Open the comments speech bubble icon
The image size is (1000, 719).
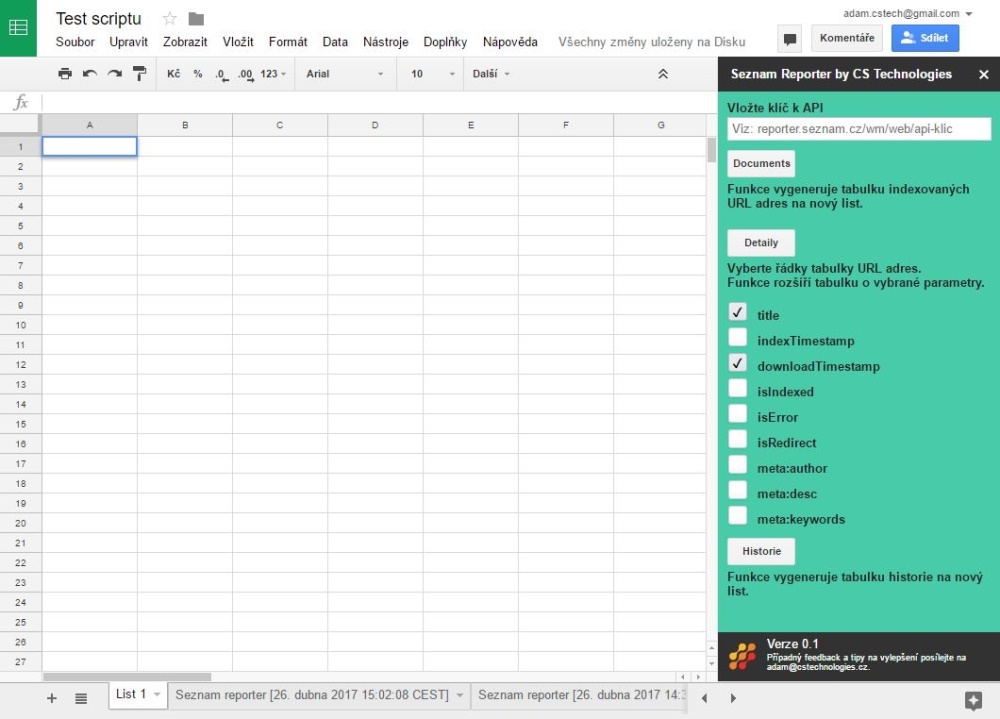pos(790,38)
